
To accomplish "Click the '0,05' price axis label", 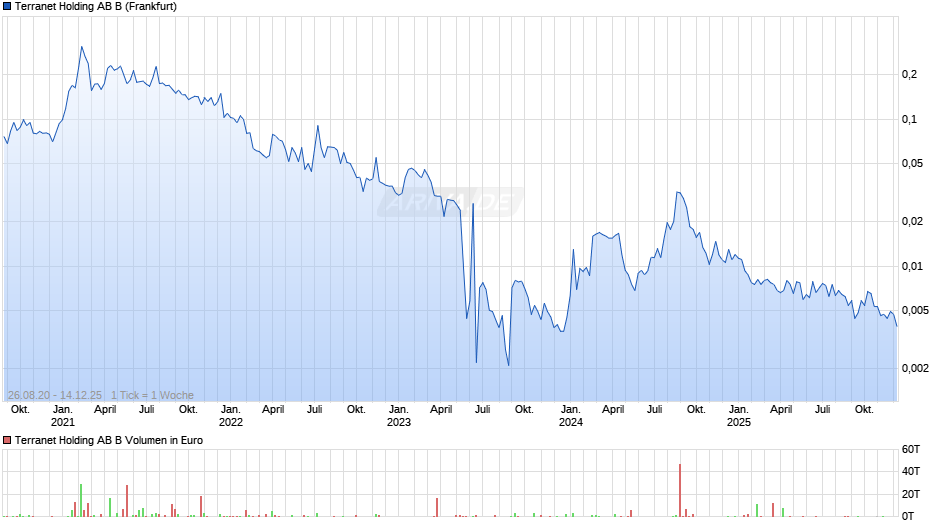I will click(912, 163).
